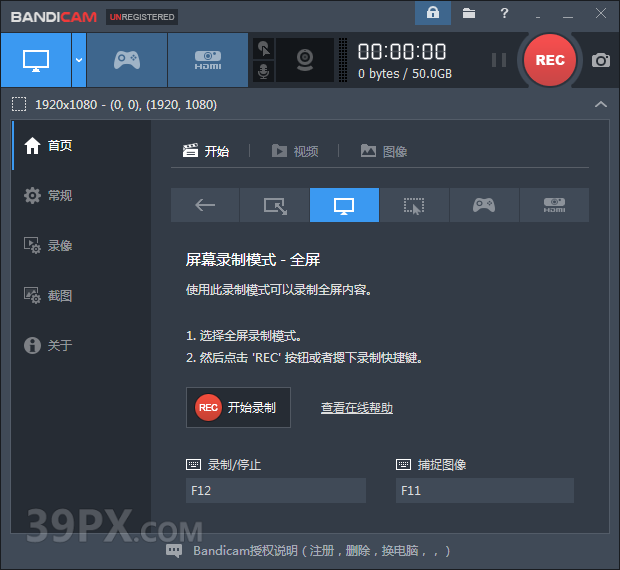Click the 00:00:00 recording timer
Viewport: 620px width, 570px height.
(402, 52)
